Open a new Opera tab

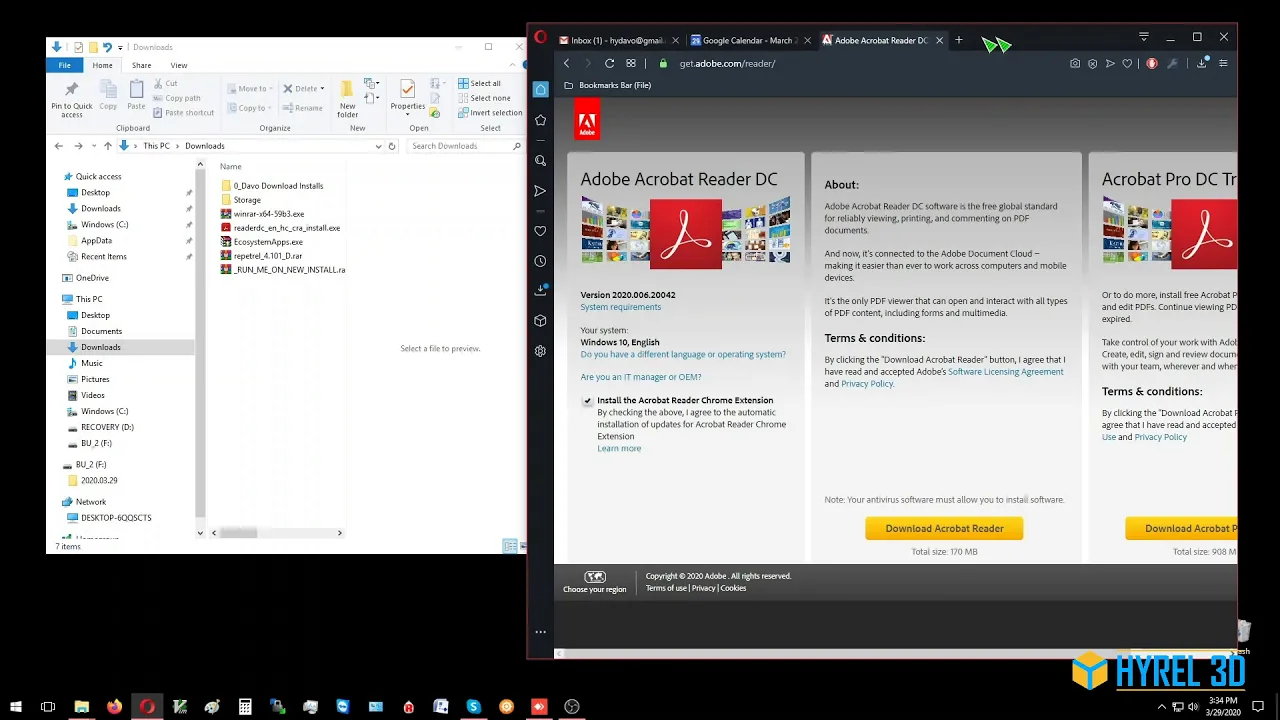click(x=958, y=40)
